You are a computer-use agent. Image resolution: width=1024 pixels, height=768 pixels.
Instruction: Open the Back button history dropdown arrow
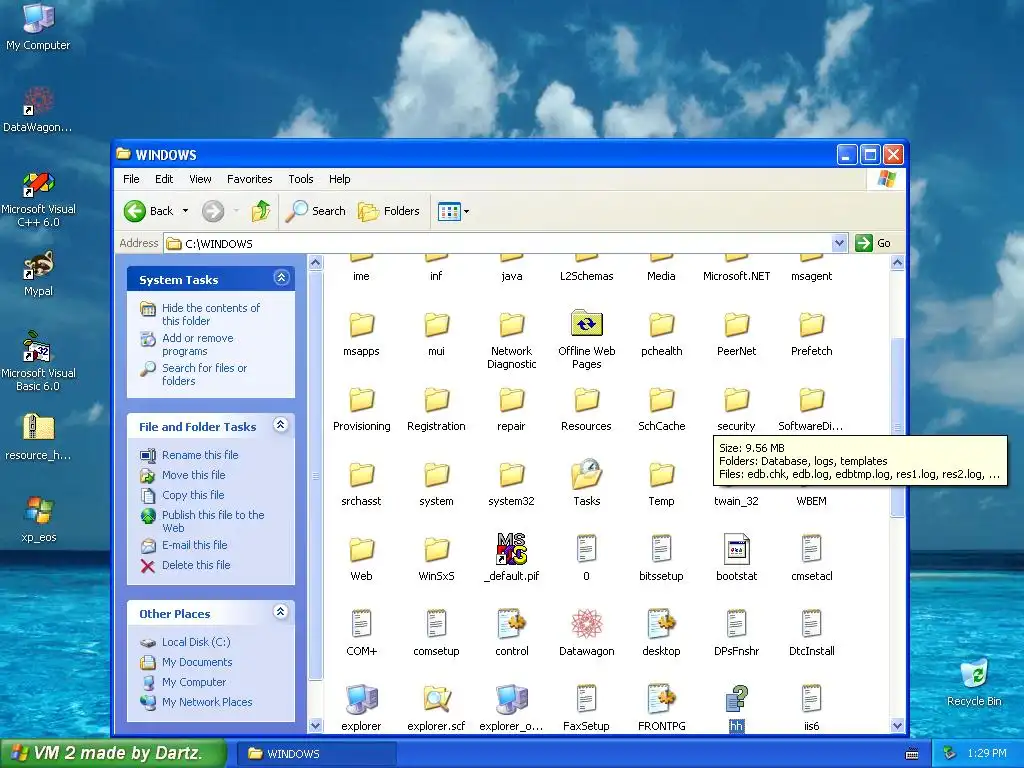(185, 211)
